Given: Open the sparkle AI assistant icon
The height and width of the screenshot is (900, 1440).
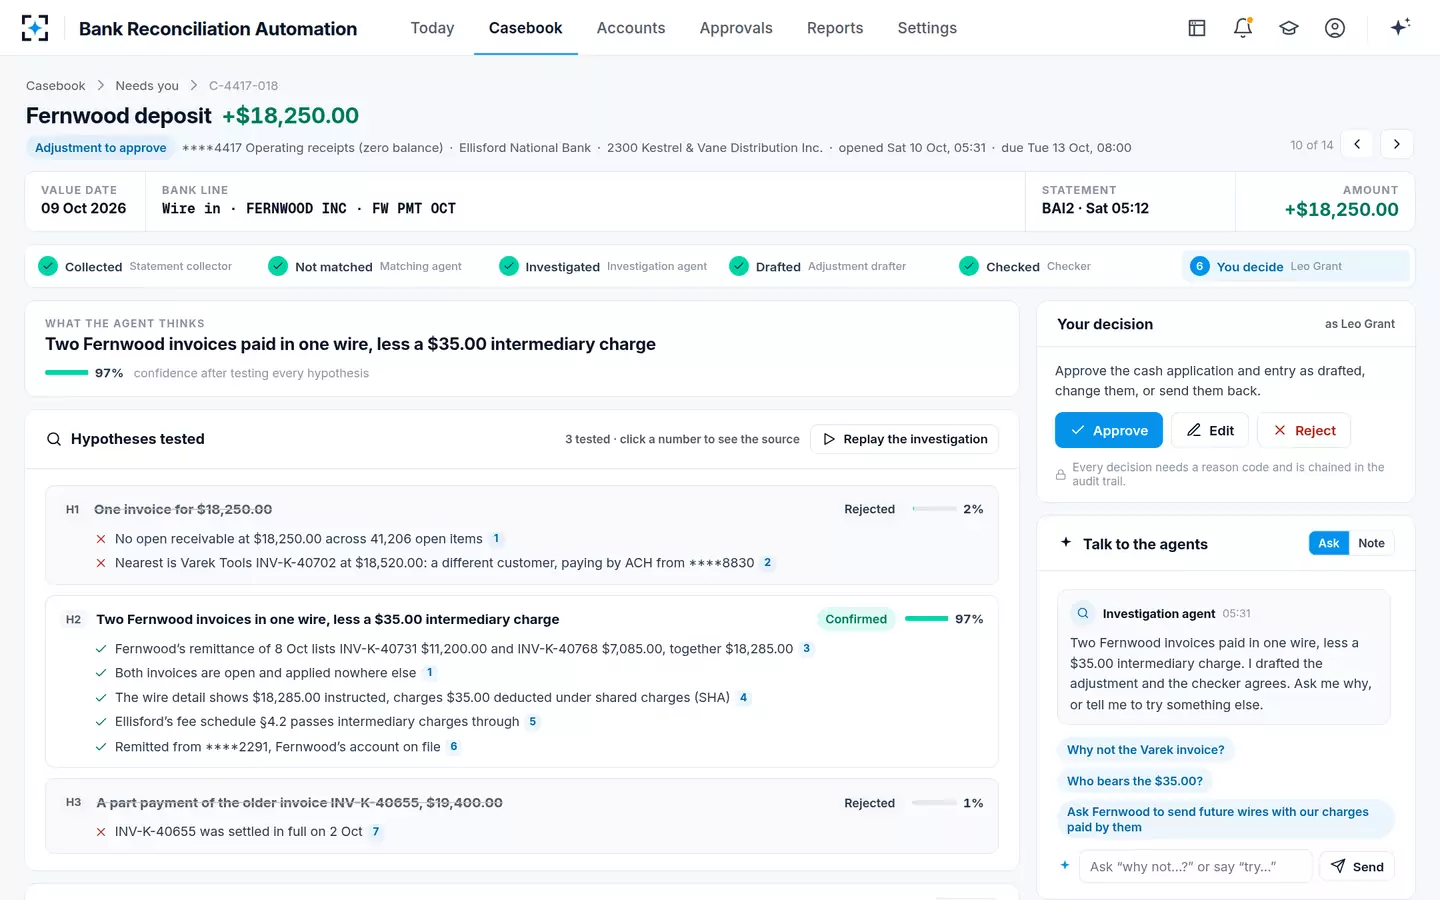Looking at the screenshot, I should click(1400, 27).
